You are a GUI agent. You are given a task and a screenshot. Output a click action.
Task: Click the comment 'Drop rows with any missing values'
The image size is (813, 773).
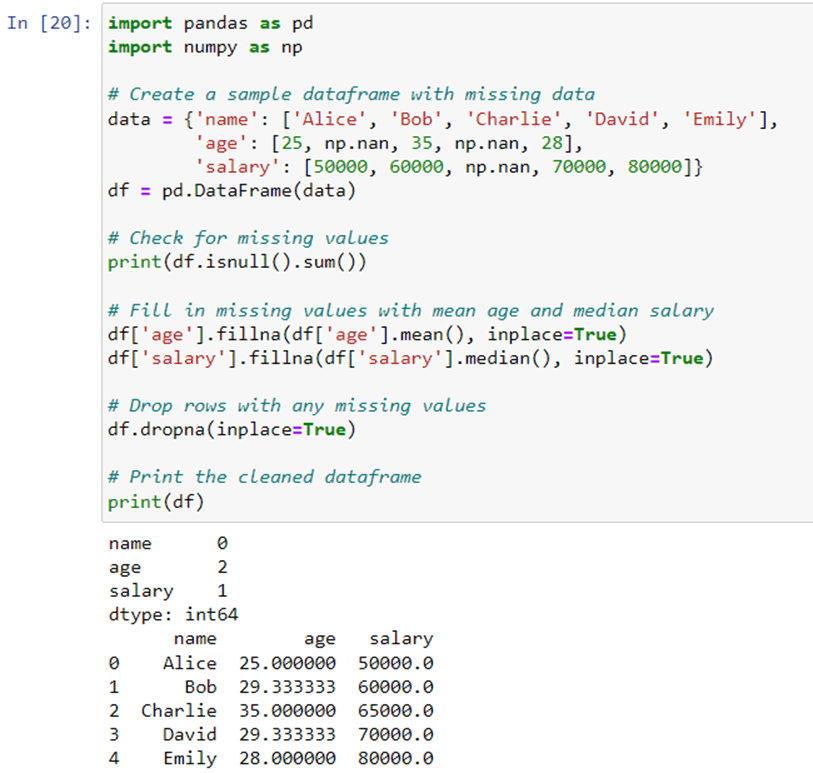click(x=297, y=406)
